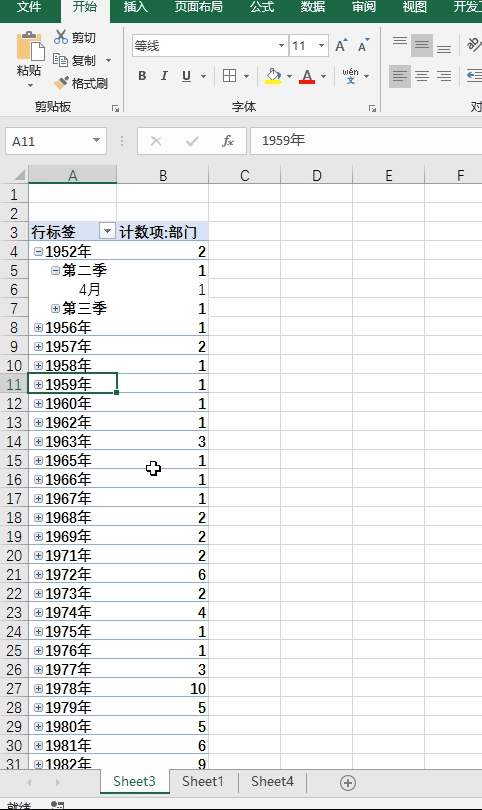The width and height of the screenshot is (482, 810).
Task: Add a new sheet with plus button
Action: pos(348,783)
